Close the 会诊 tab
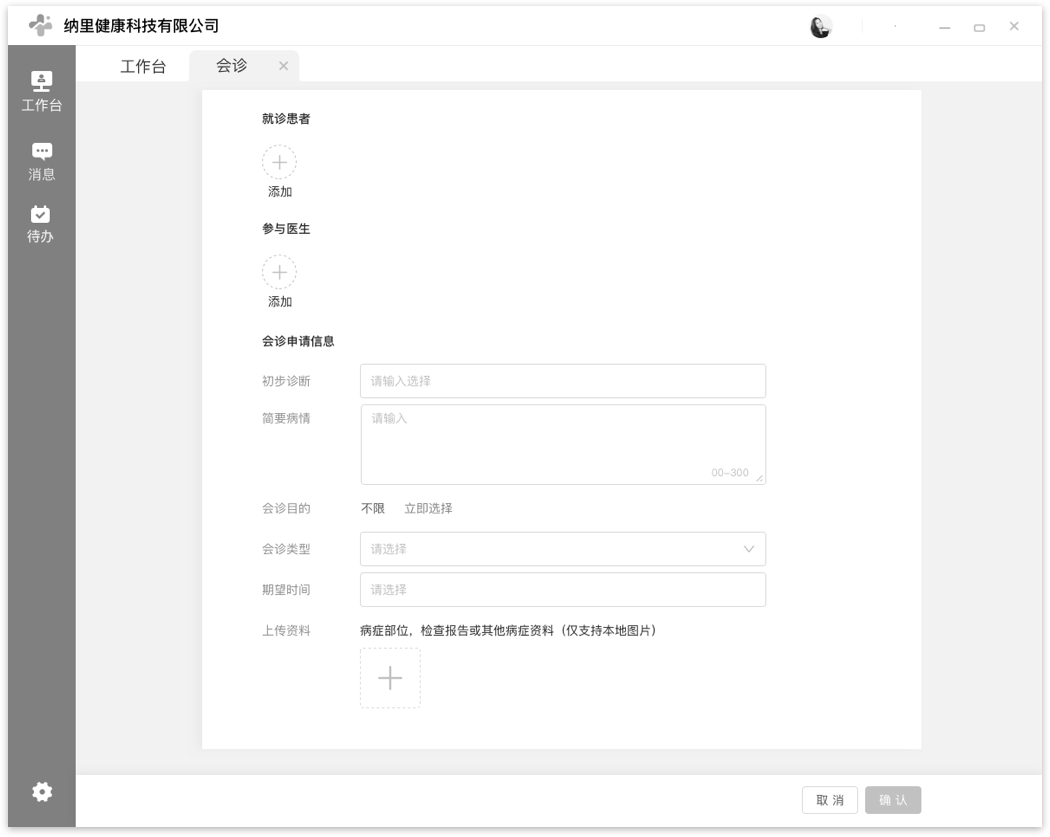Viewport: 1050px width, 837px height. click(x=283, y=66)
